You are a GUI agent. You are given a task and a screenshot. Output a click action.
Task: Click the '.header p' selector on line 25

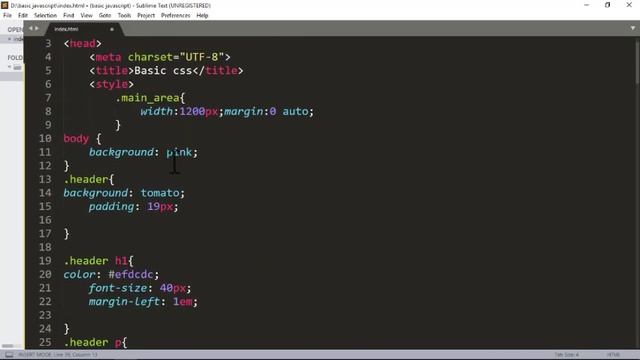92,342
